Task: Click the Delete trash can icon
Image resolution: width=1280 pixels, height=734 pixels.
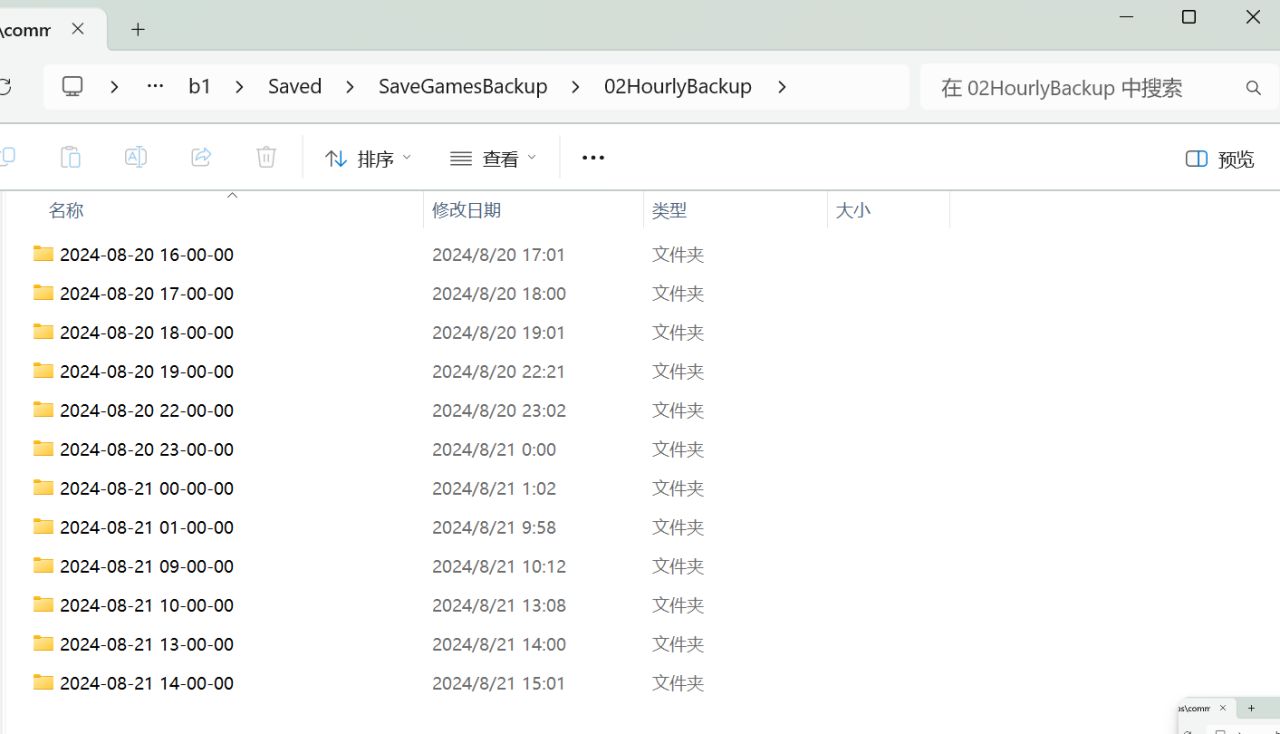Action: click(266, 157)
